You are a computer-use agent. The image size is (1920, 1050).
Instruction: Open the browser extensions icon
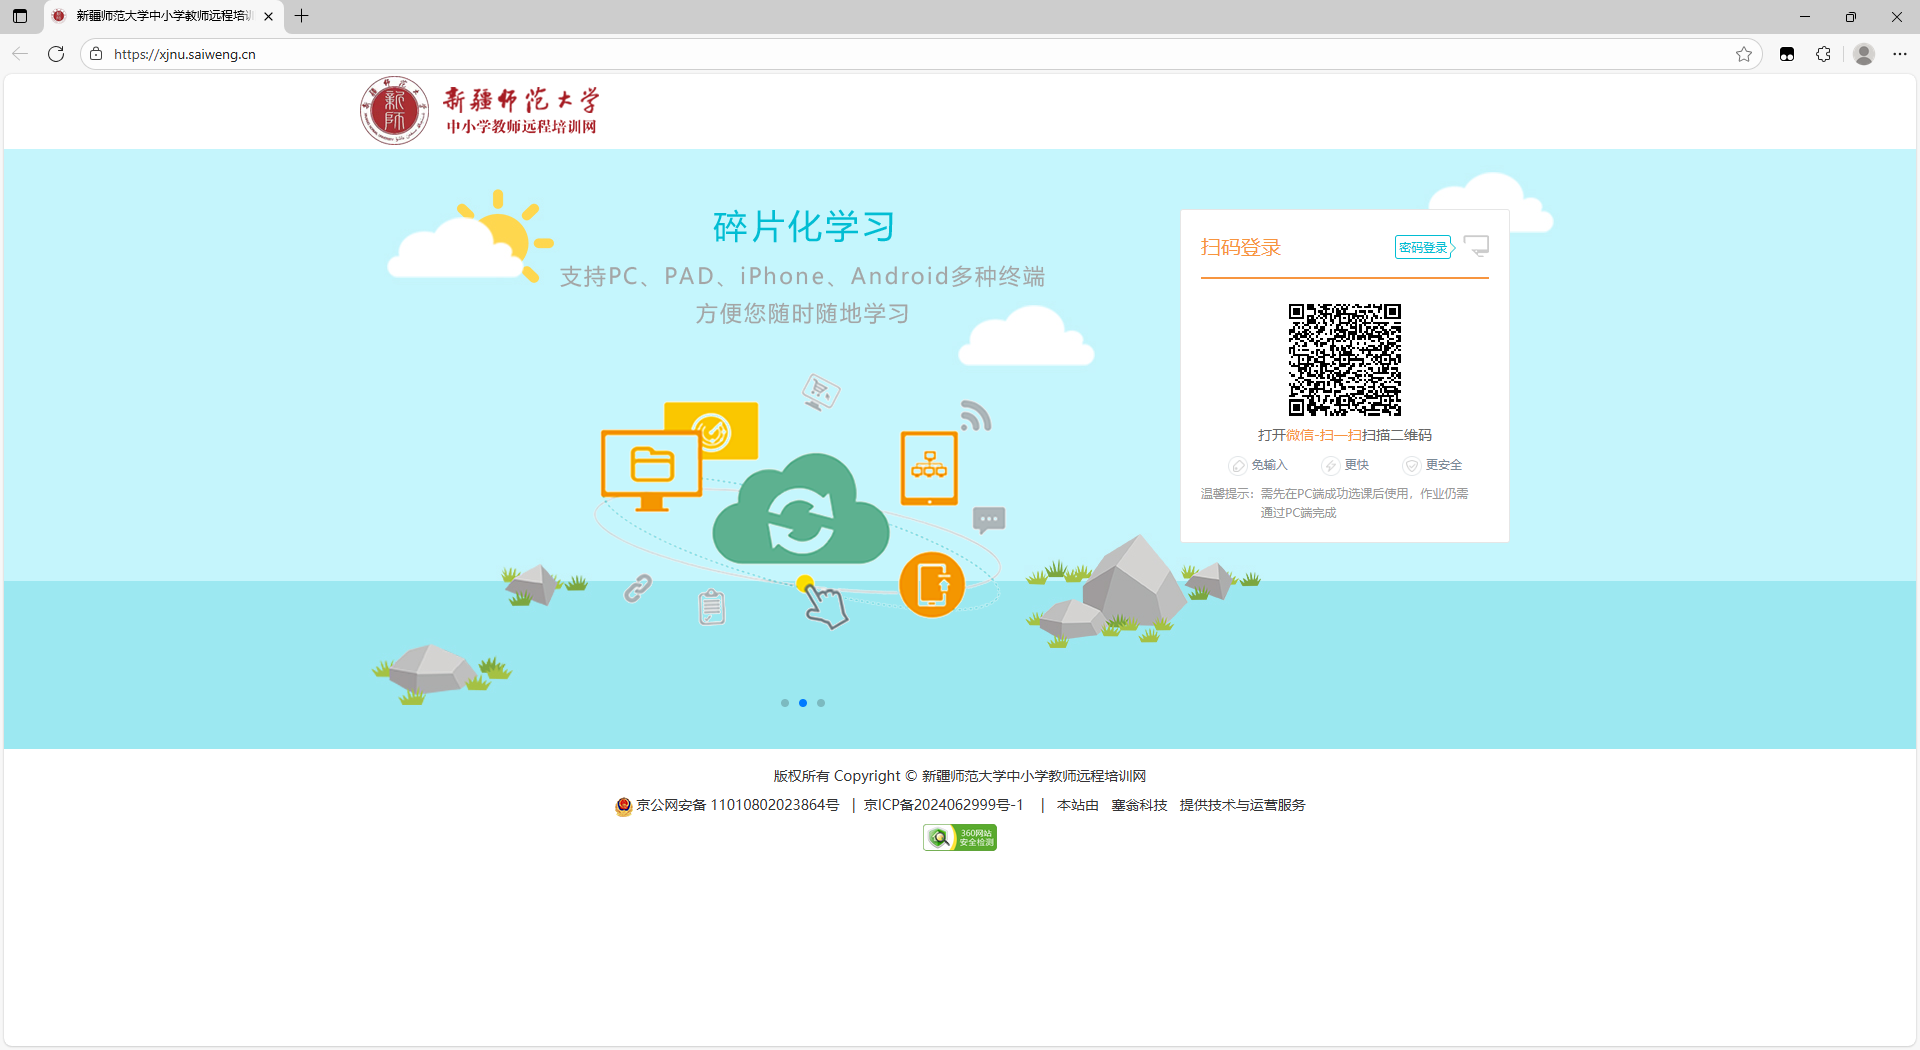pos(1823,54)
